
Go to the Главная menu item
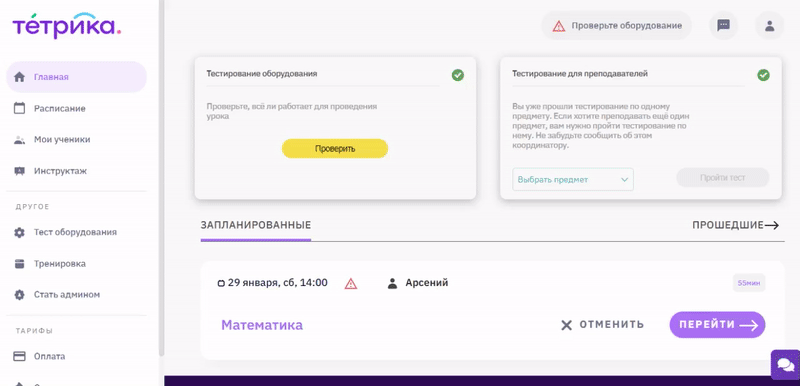77,77
